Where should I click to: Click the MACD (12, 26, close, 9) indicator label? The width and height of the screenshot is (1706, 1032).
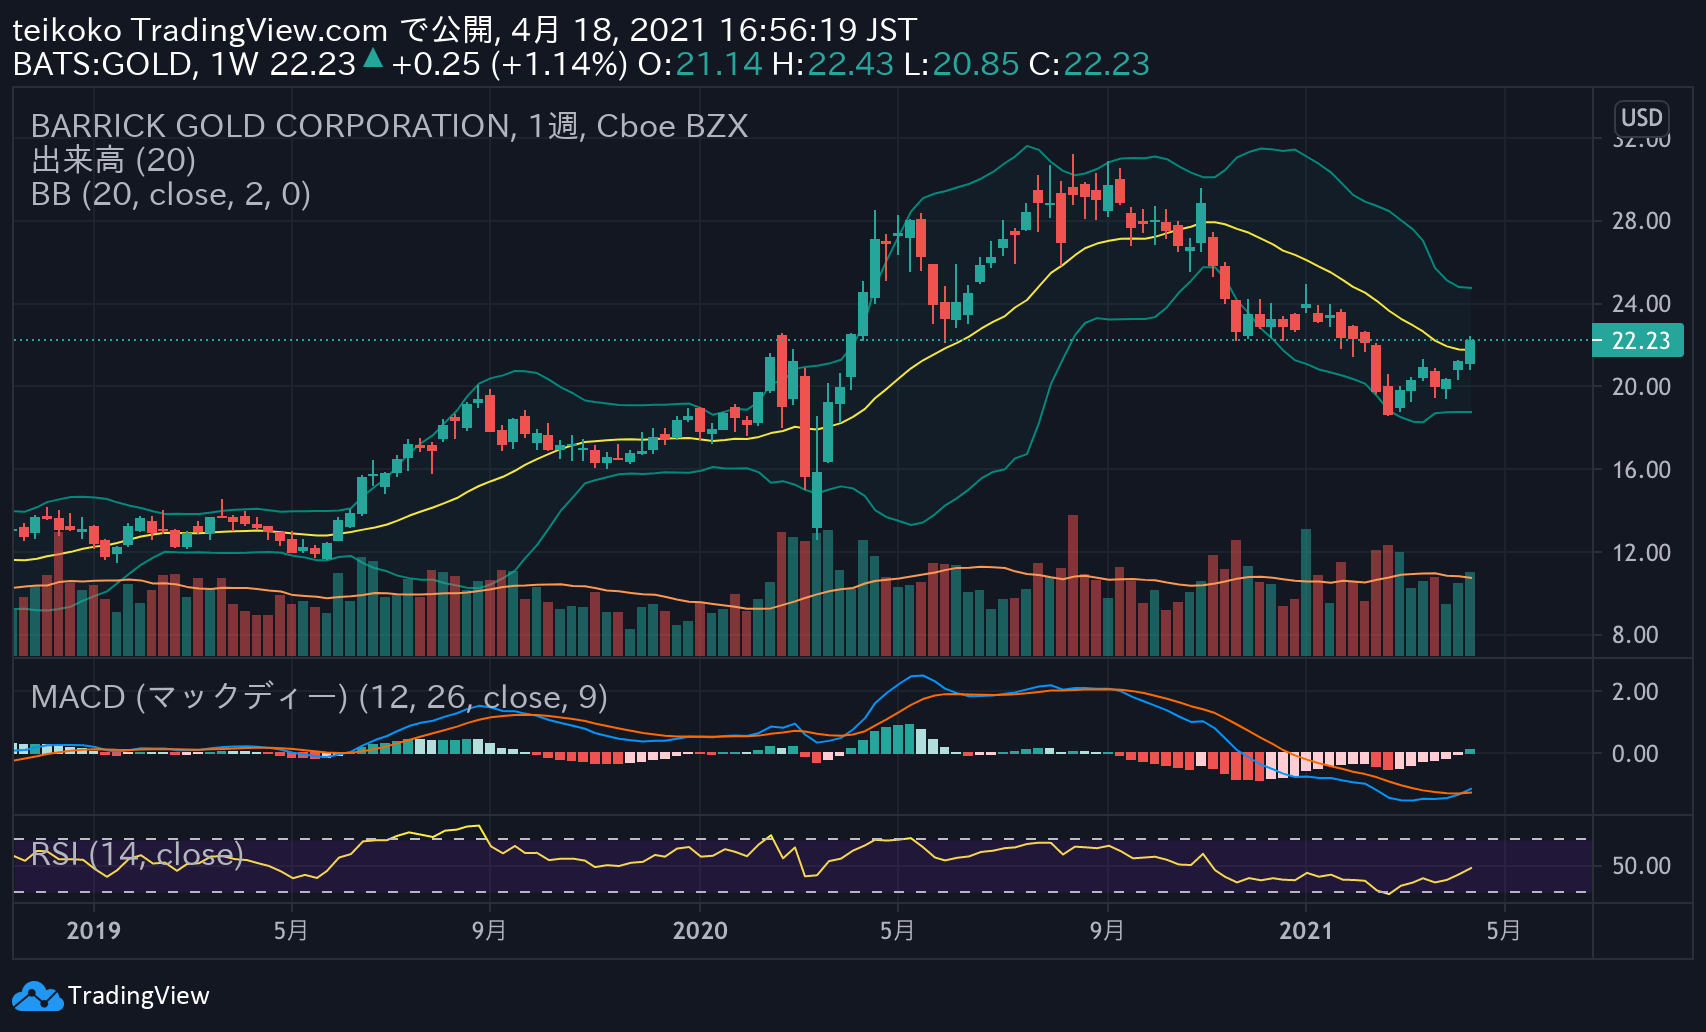[x=319, y=696]
